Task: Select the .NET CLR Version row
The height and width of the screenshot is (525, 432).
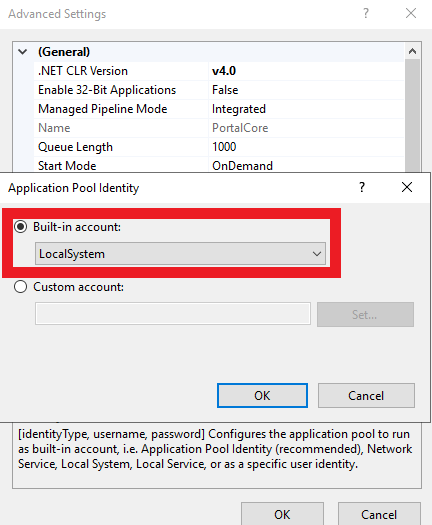Action: 219,71
